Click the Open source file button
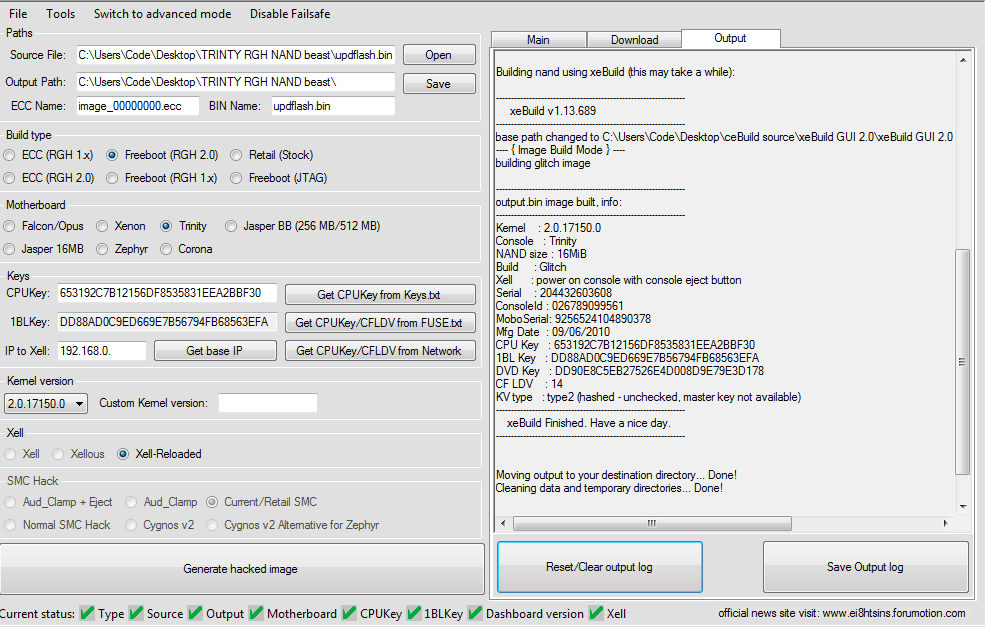 click(x=438, y=55)
